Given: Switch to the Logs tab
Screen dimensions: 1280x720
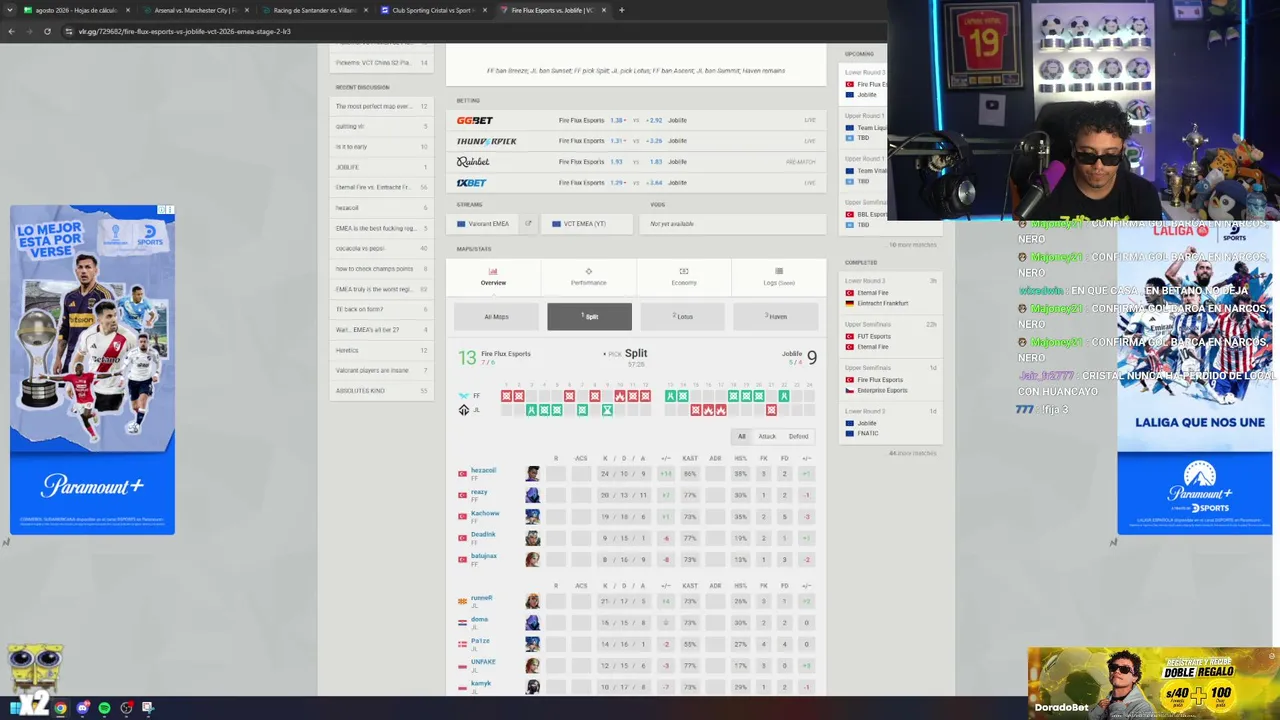Looking at the screenshot, I should point(779,276).
